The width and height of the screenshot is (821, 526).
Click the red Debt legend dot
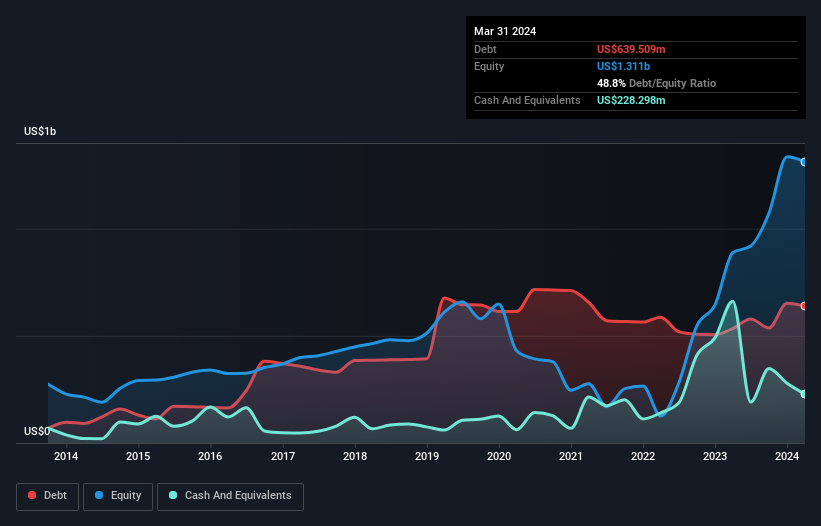[x=32, y=495]
